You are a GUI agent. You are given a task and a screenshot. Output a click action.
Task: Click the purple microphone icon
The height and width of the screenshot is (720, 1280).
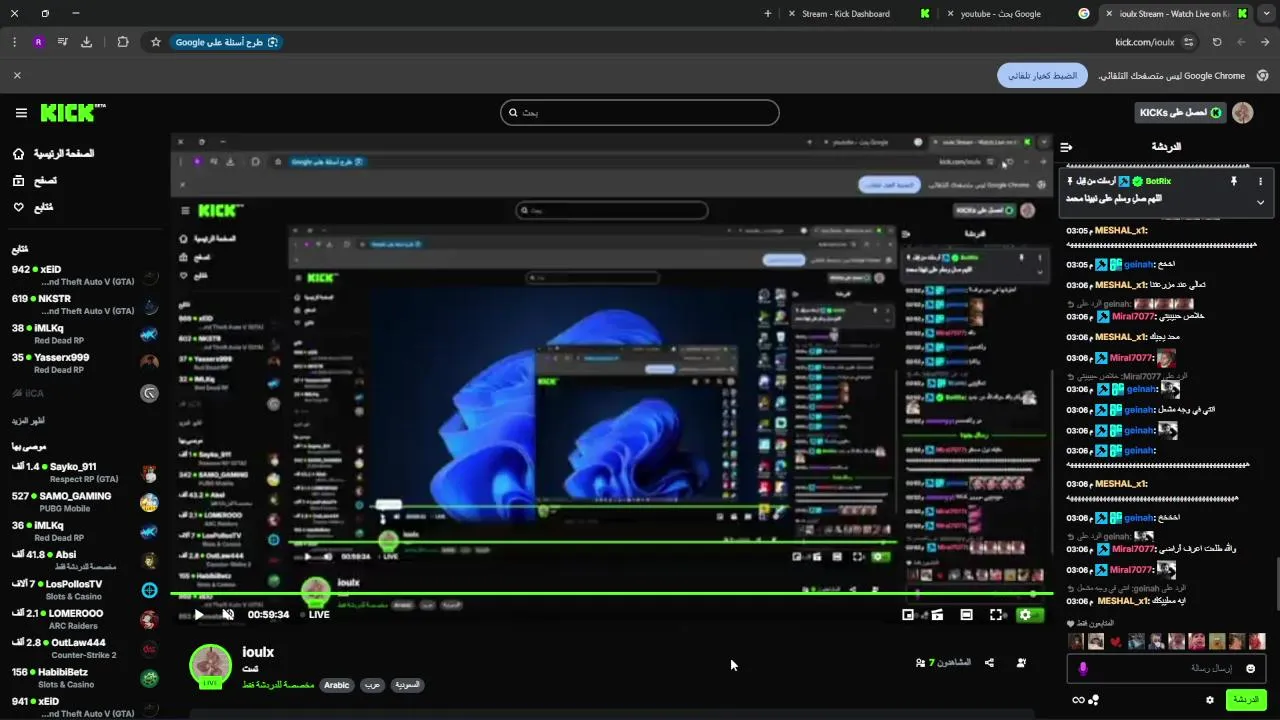pyautogui.click(x=1083, y=668)
